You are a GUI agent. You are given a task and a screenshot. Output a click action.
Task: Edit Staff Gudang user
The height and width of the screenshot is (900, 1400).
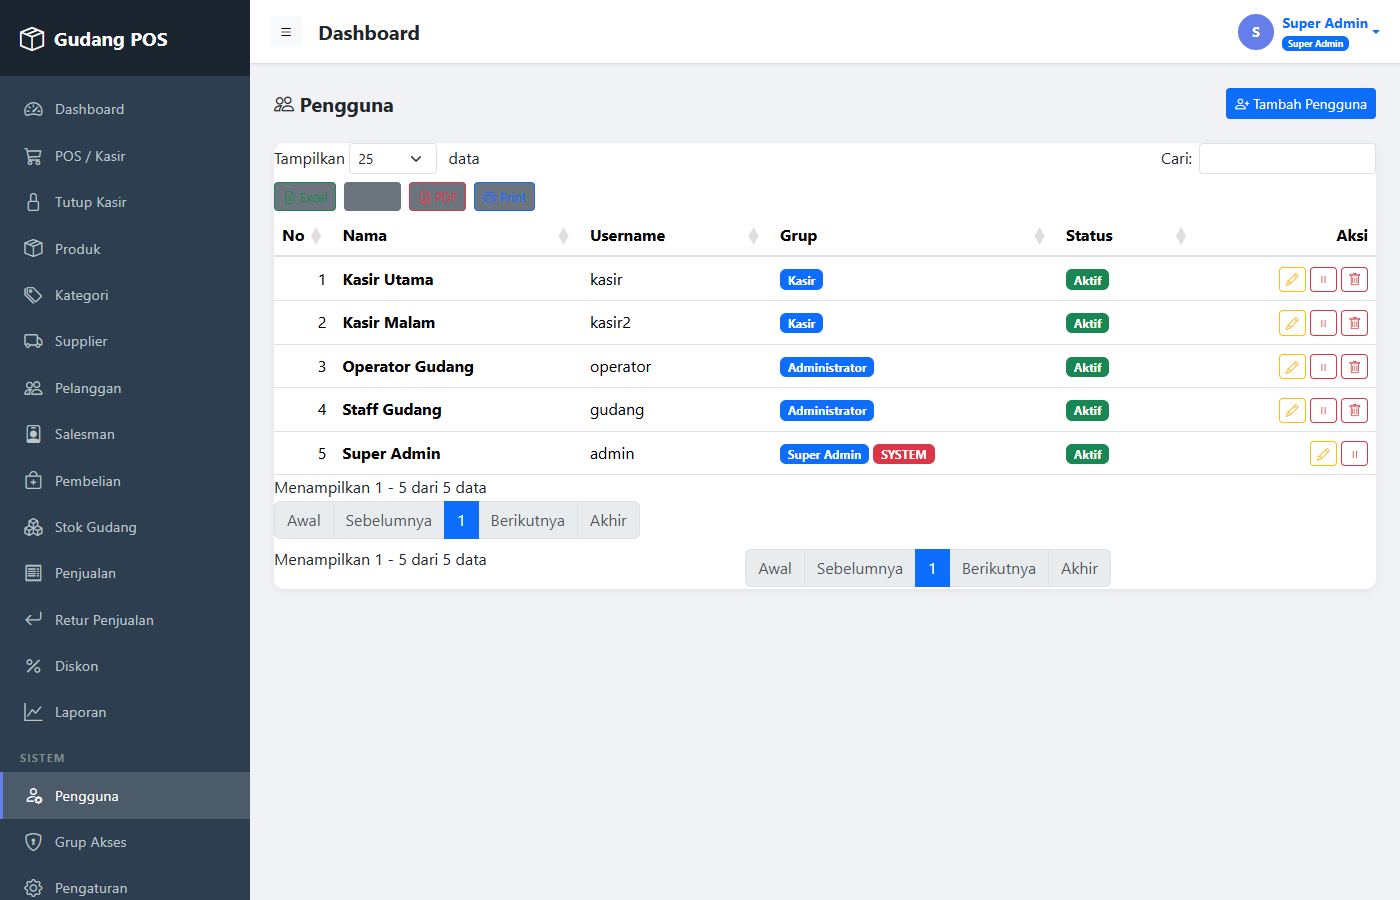coord(1292,410)
